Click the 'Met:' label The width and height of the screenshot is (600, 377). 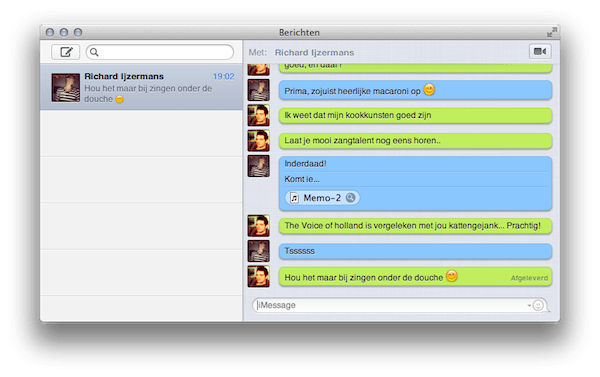[258, 52]
